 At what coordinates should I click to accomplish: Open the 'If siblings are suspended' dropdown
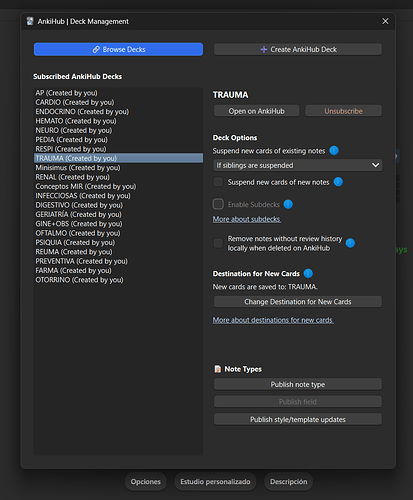coord(298,165)
